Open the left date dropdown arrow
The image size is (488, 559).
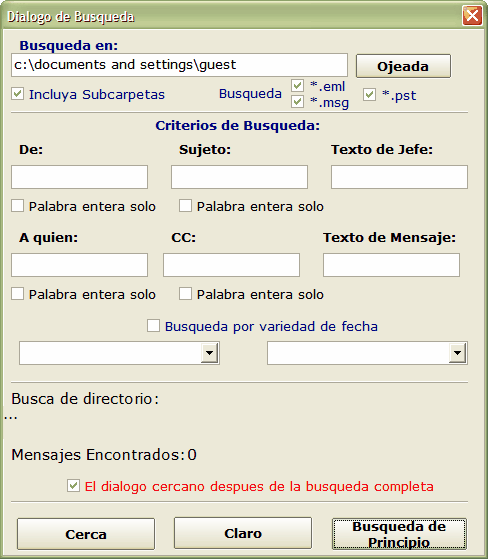click(210, 353)
